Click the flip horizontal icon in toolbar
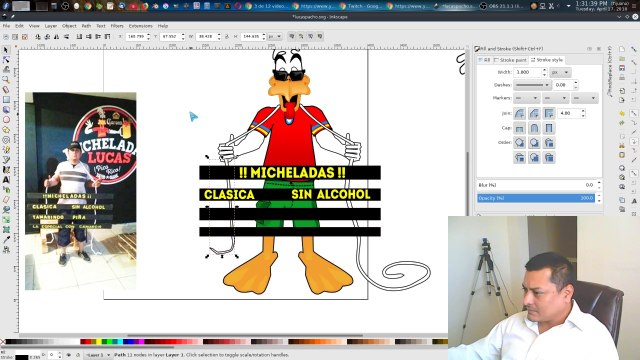The image size is (640, 360). click(x=57, y=37)
